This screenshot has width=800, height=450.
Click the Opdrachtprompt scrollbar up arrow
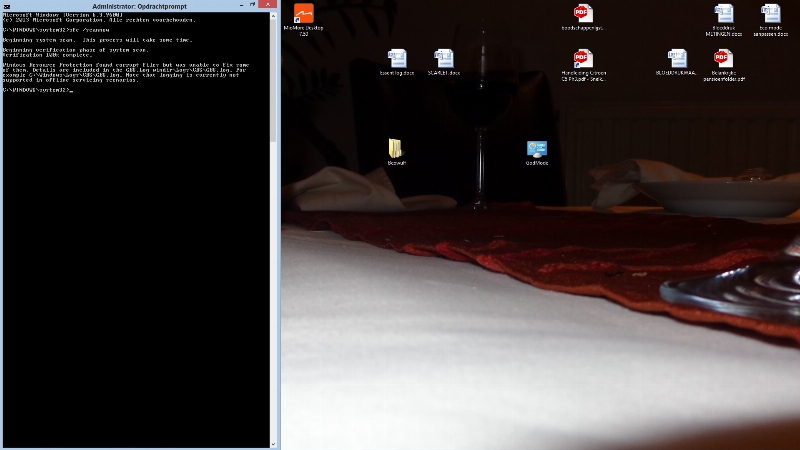tap(273, 16)
